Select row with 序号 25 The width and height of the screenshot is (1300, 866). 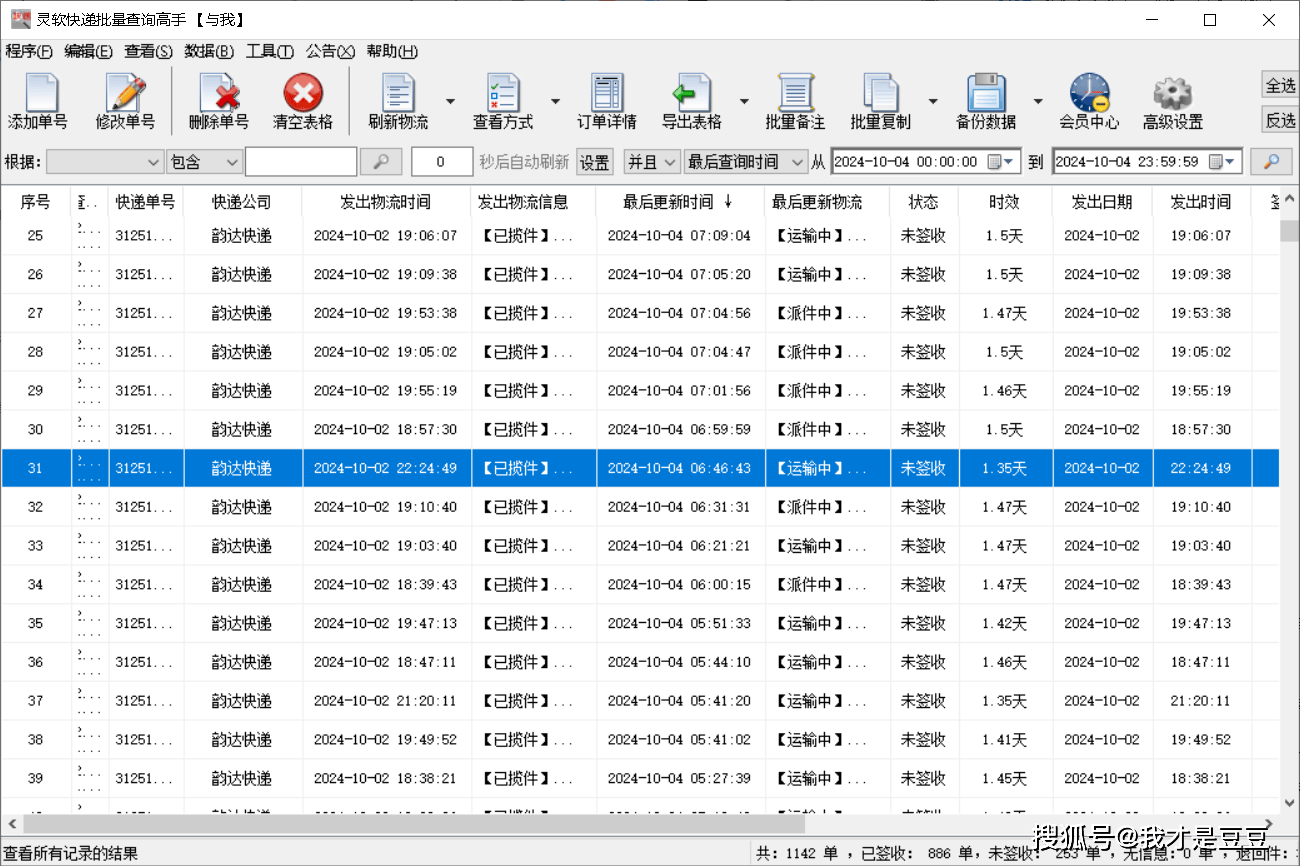click(640, 236)
